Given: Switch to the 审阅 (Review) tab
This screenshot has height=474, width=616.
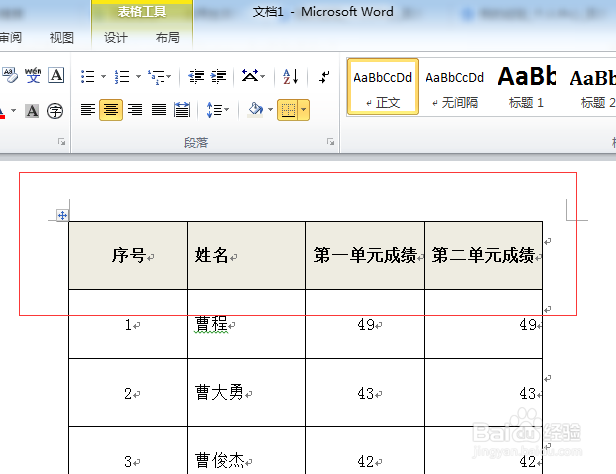Looking at the screenshot, I should (10, 38).
